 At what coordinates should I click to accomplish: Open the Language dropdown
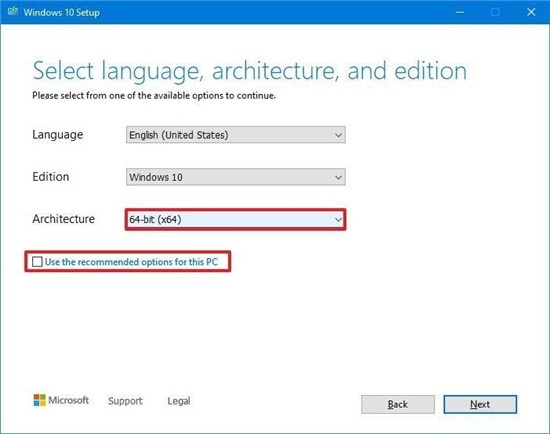click(x=236, y=135)
